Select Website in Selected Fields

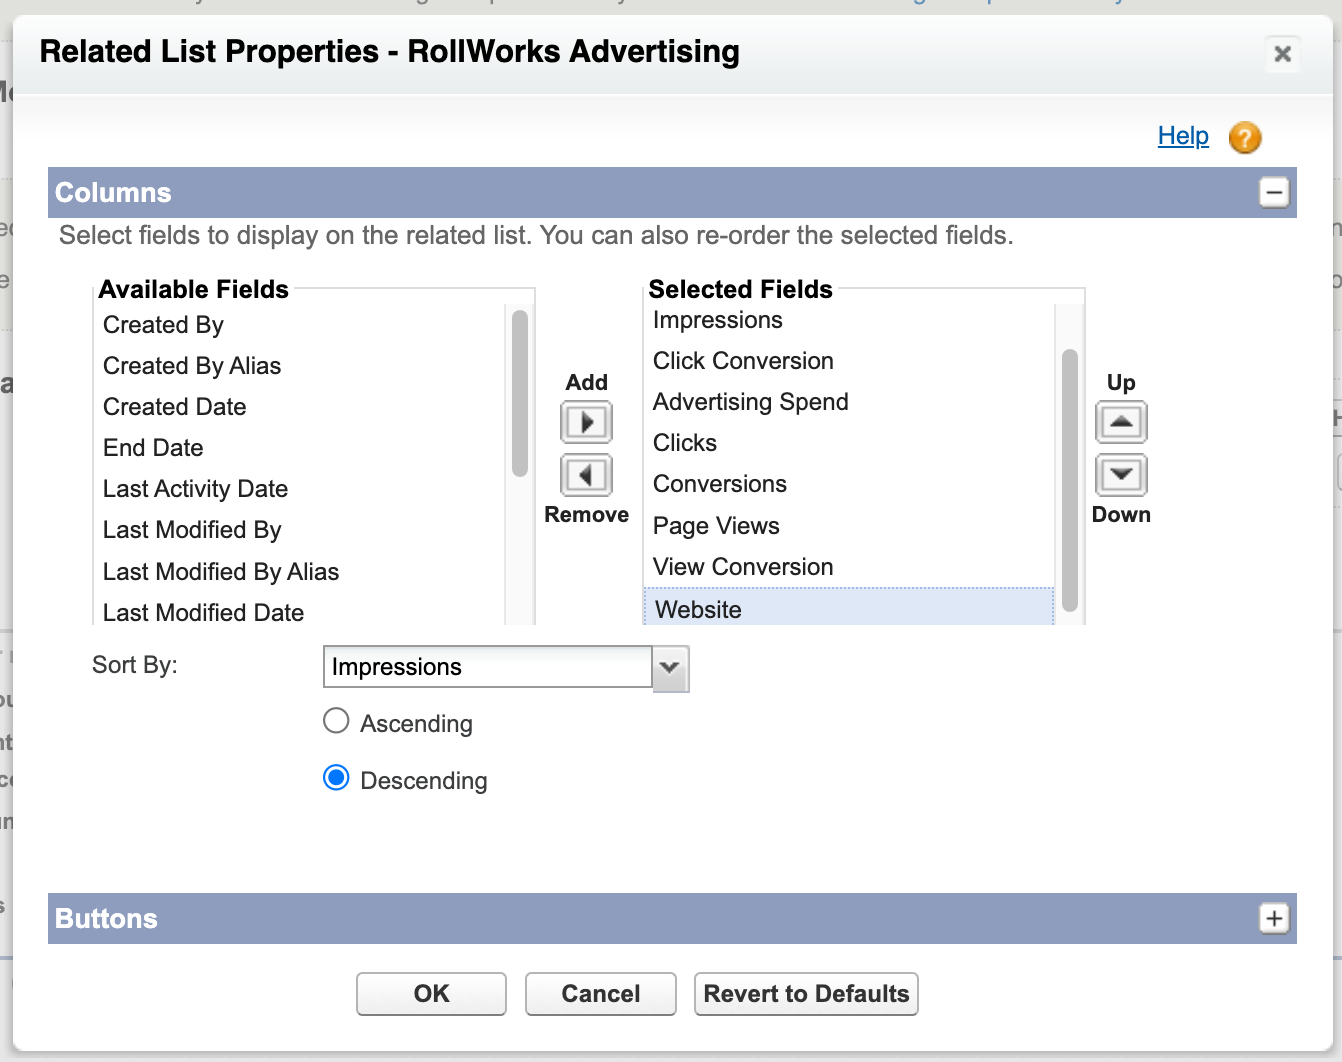click(849, 608)
